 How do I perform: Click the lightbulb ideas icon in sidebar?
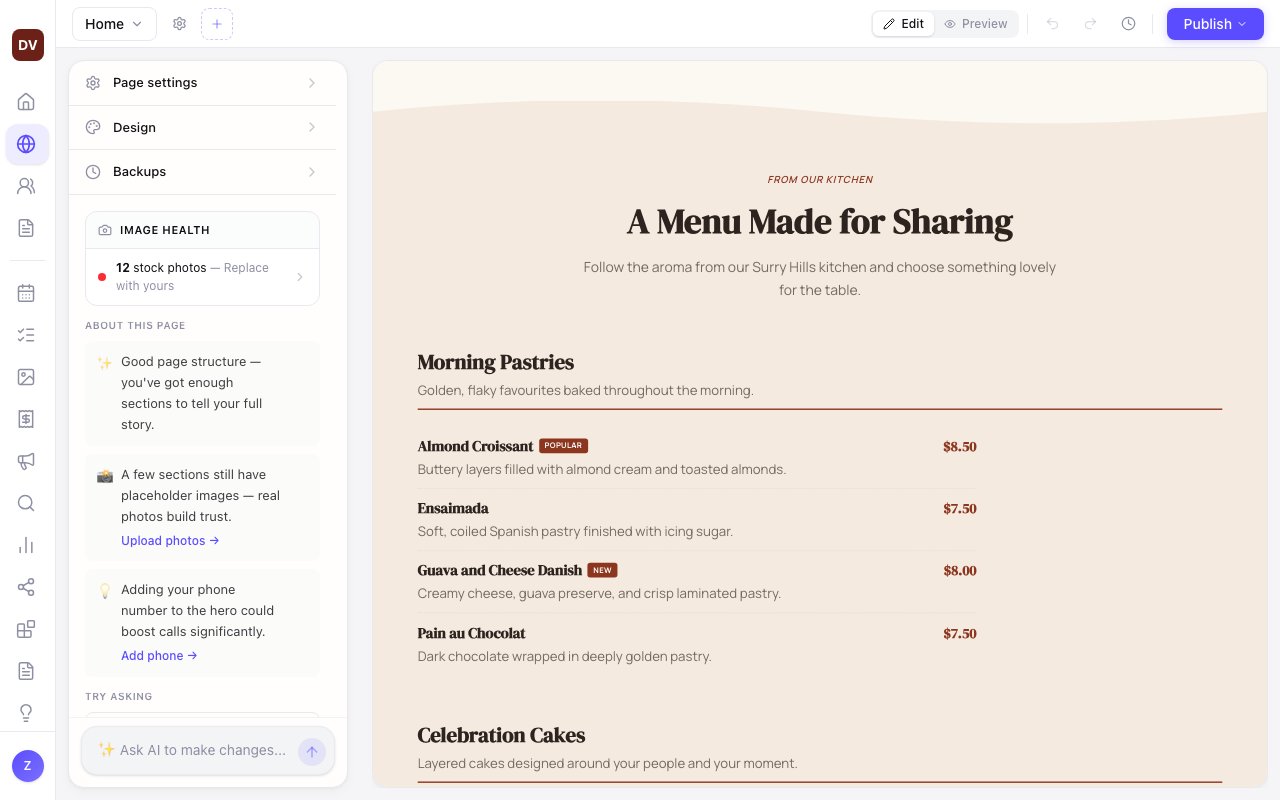(x=27, y=713)
